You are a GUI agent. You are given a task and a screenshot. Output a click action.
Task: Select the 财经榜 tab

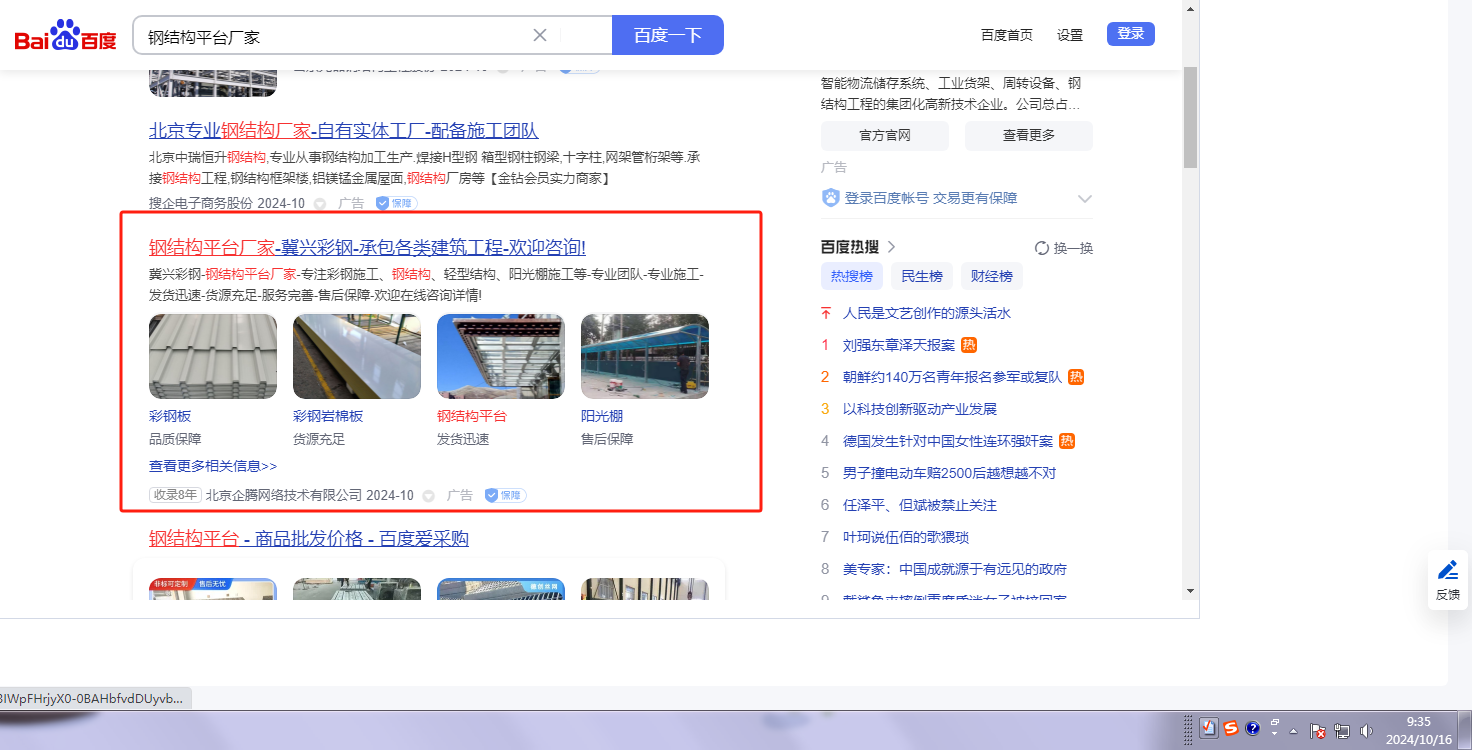(x=991, y=276)
